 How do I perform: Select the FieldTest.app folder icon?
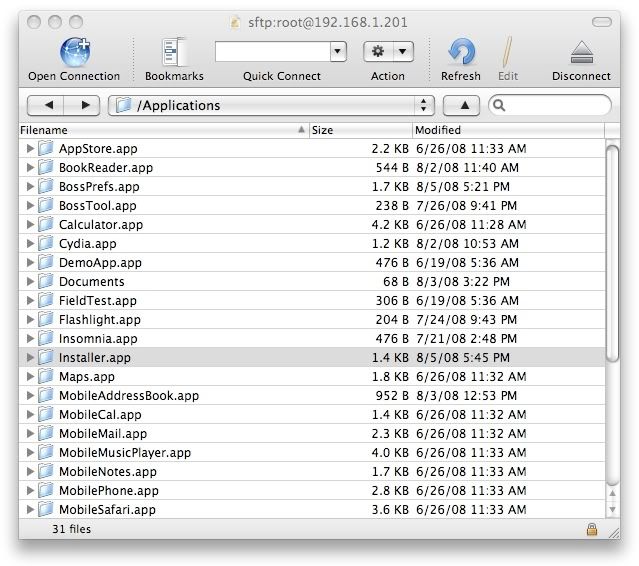(x=46, y=300)
